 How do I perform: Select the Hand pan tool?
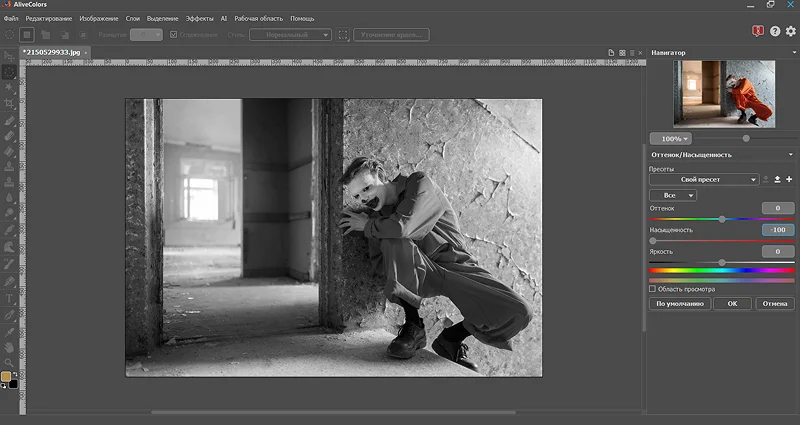tap(9, 346)
